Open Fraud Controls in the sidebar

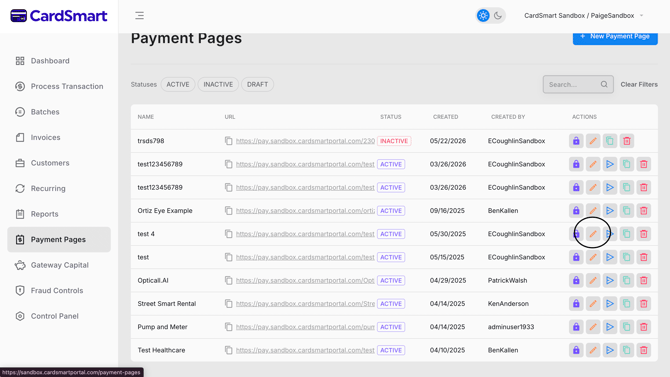[x=59, y=291]
